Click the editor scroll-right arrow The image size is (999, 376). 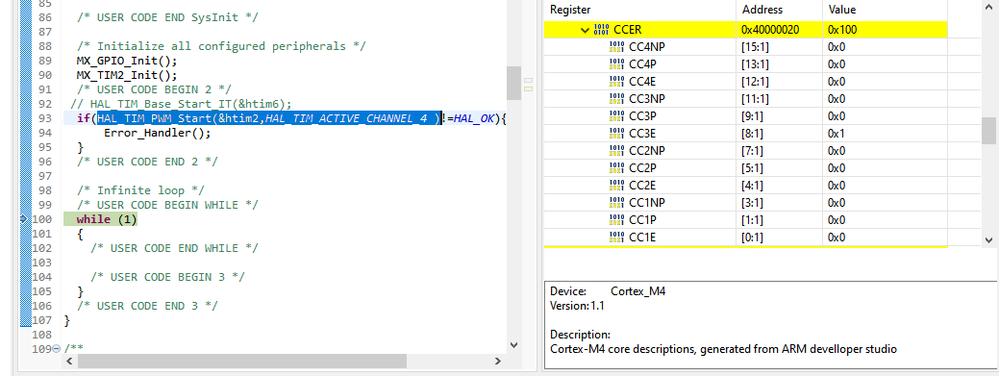(498, 361)
